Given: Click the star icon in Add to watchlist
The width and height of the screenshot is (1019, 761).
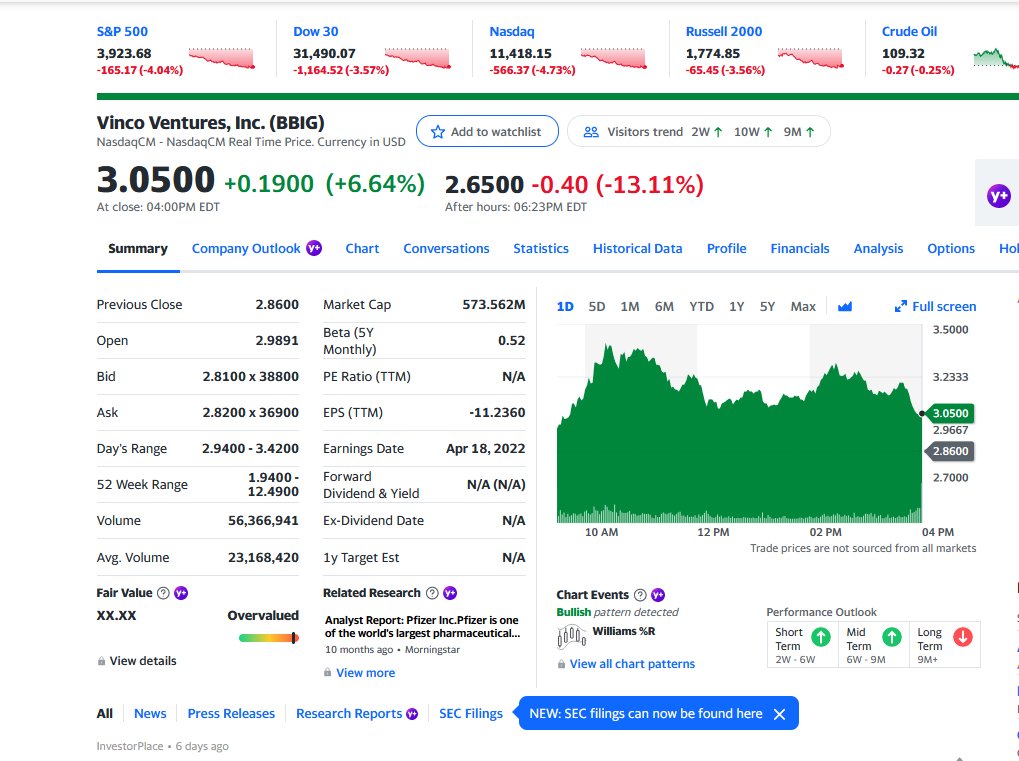Looking at the screenshot, I should click(x=438, y=132).
